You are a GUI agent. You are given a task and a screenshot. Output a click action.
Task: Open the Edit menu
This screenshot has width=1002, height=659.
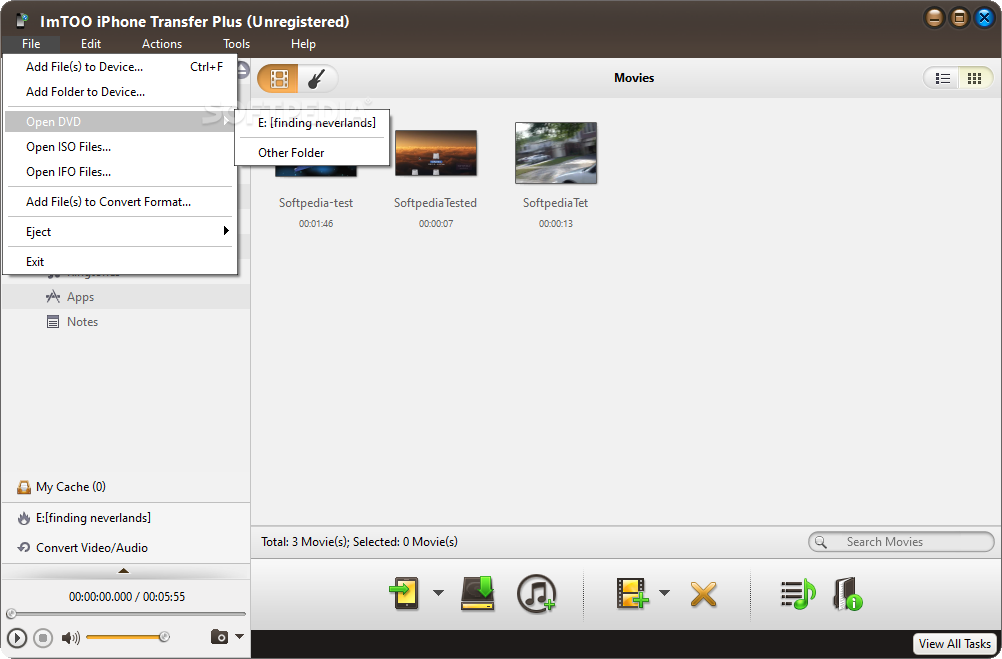(x=91, y=44)
